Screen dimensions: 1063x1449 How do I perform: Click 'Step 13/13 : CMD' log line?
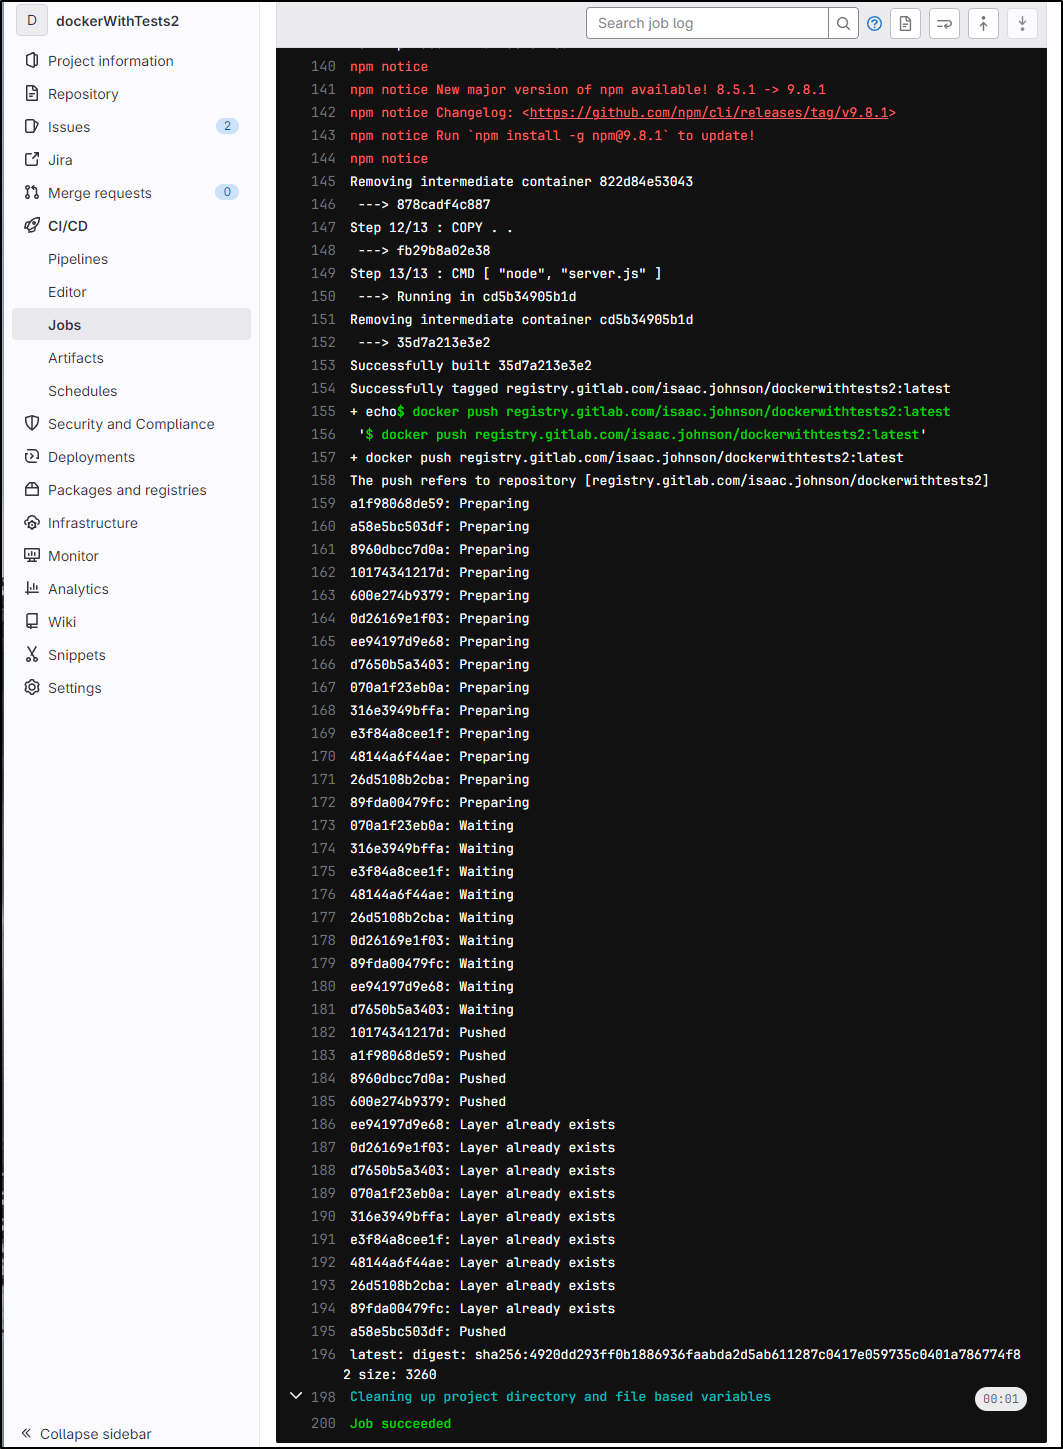pyautogui.click(x=506, y=273)
